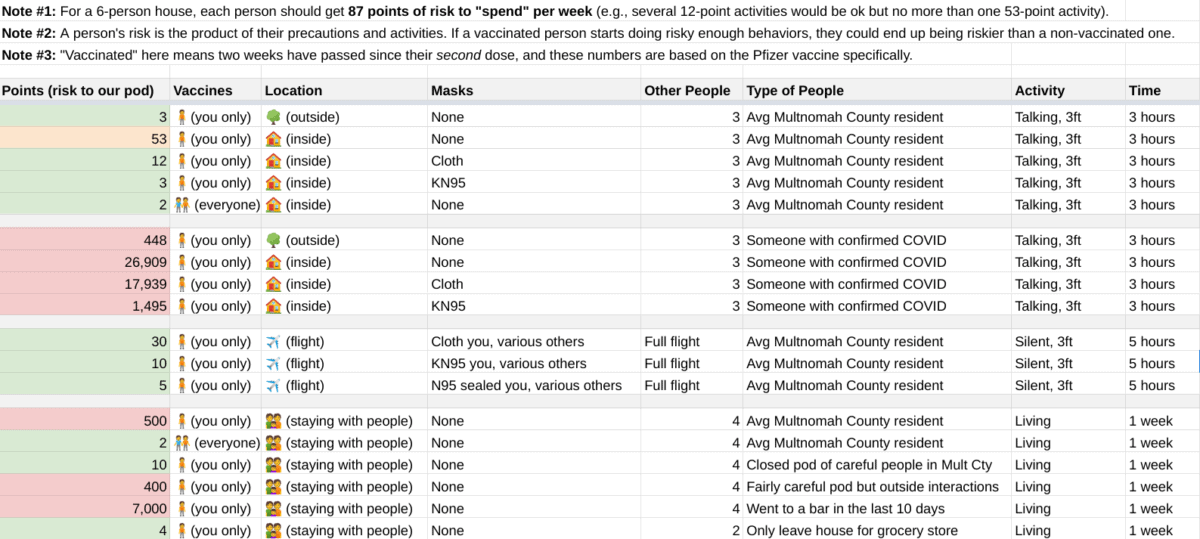1200x539 pixels.
Task: Click the house icon in the 17,939 row
Action: [273, 284]
